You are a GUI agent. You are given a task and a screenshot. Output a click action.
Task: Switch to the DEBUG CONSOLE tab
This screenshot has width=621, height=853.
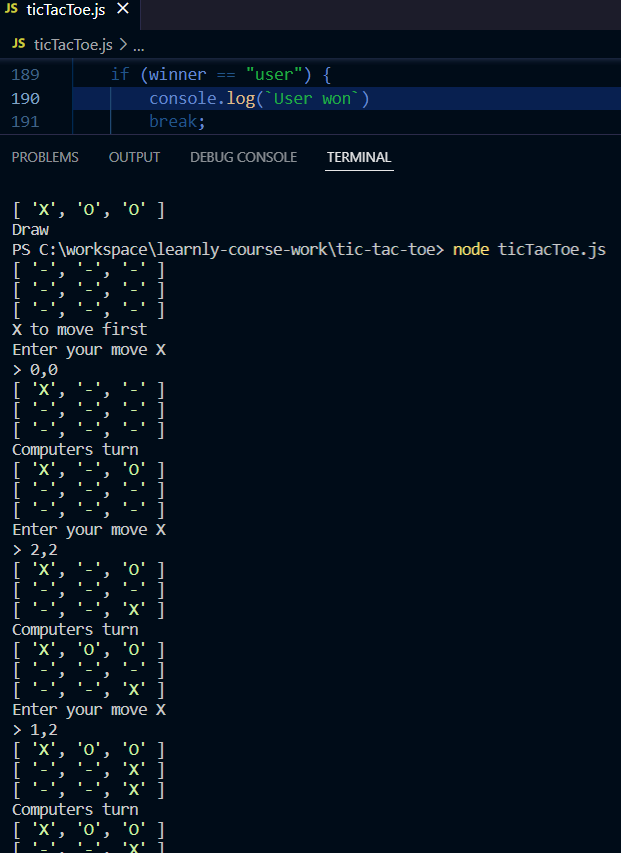[244, 157]
